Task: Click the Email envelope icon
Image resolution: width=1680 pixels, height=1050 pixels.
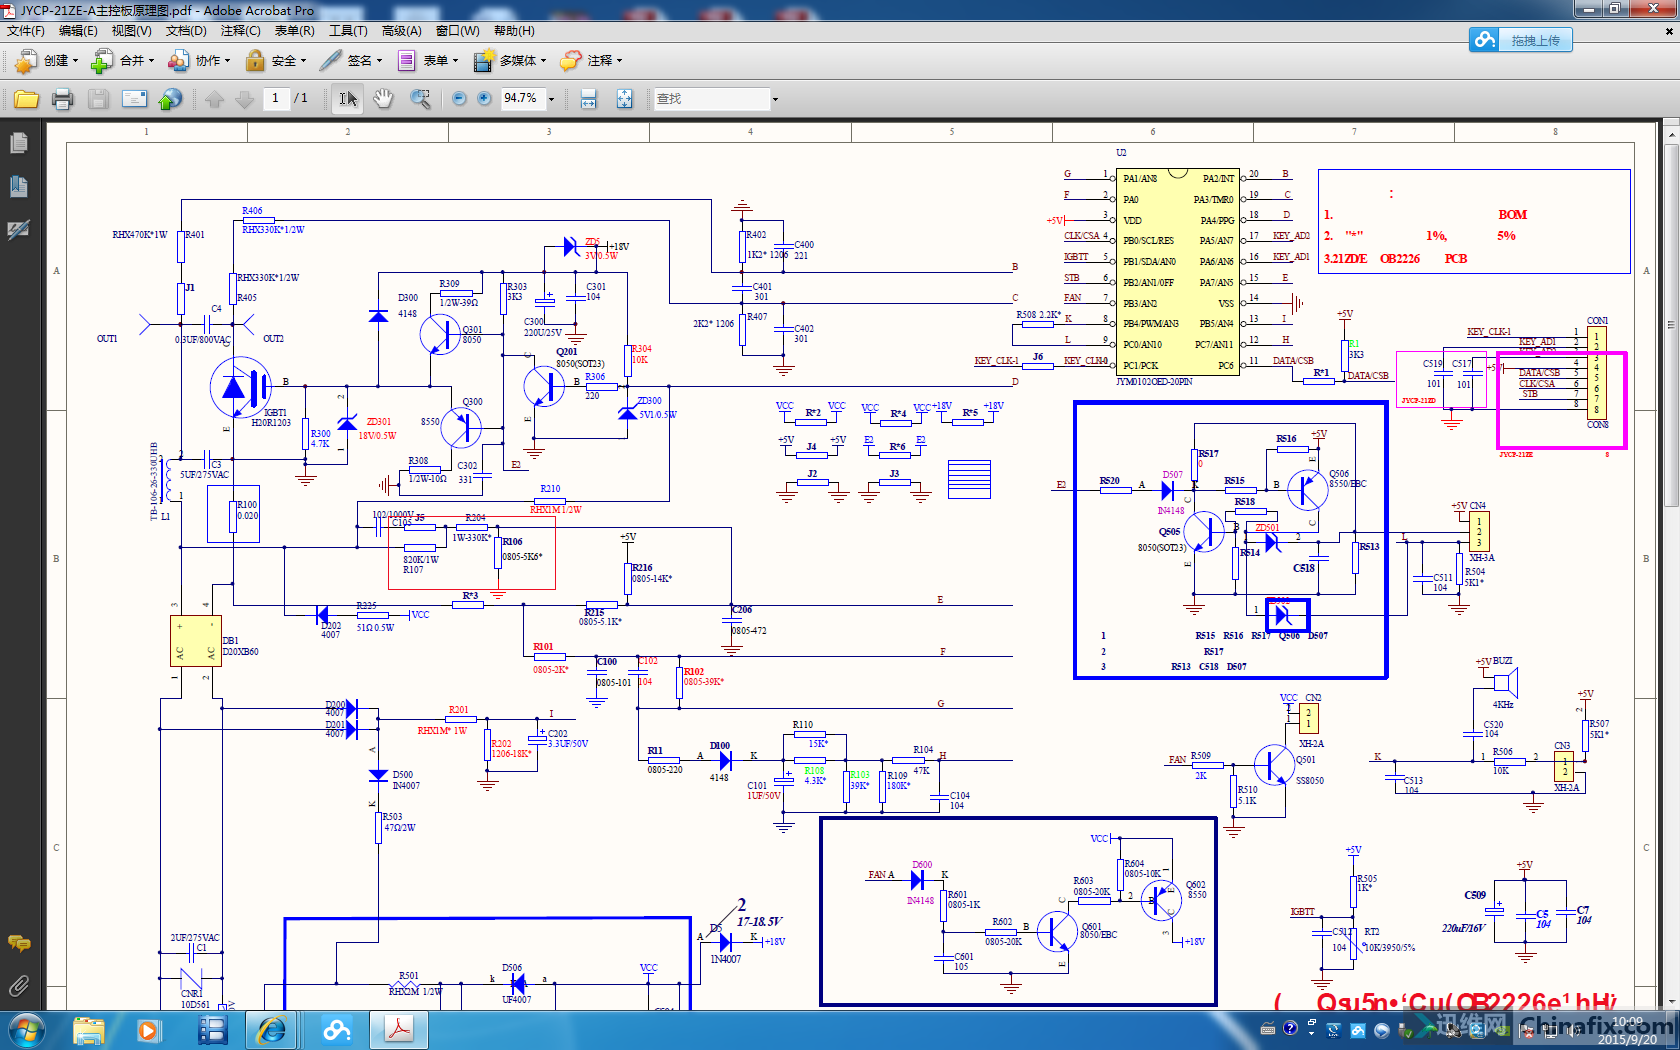Action: 134,99
